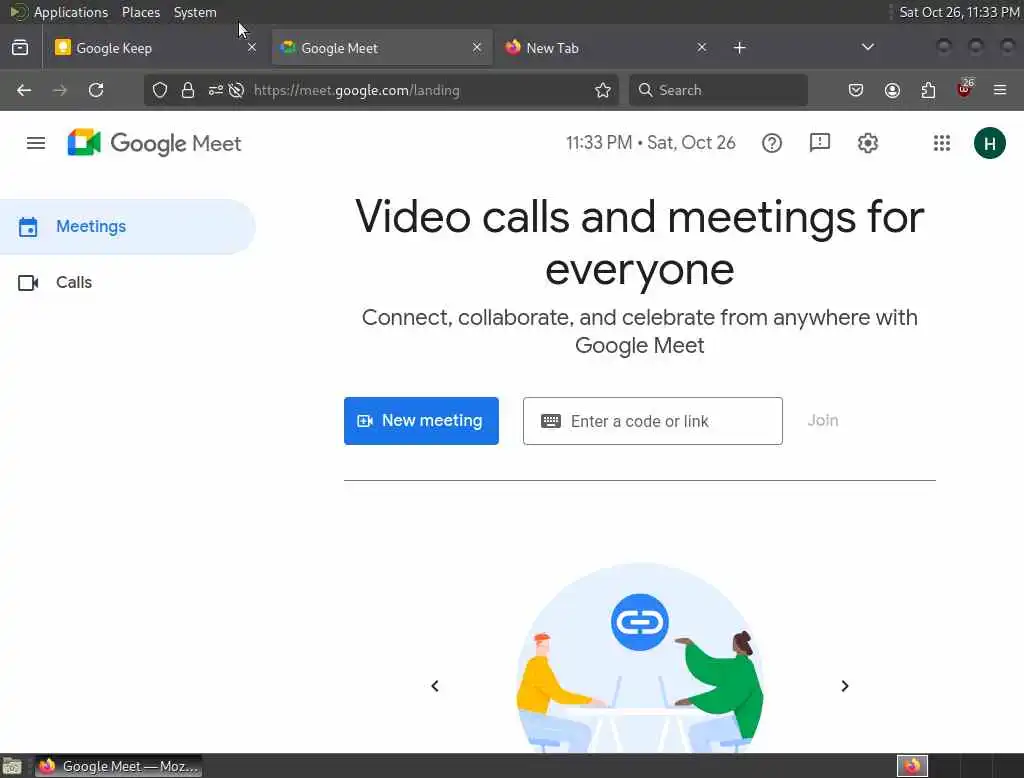Save page to Pocket
This screenshot has height=778, width=1024.
pos(856,90)
